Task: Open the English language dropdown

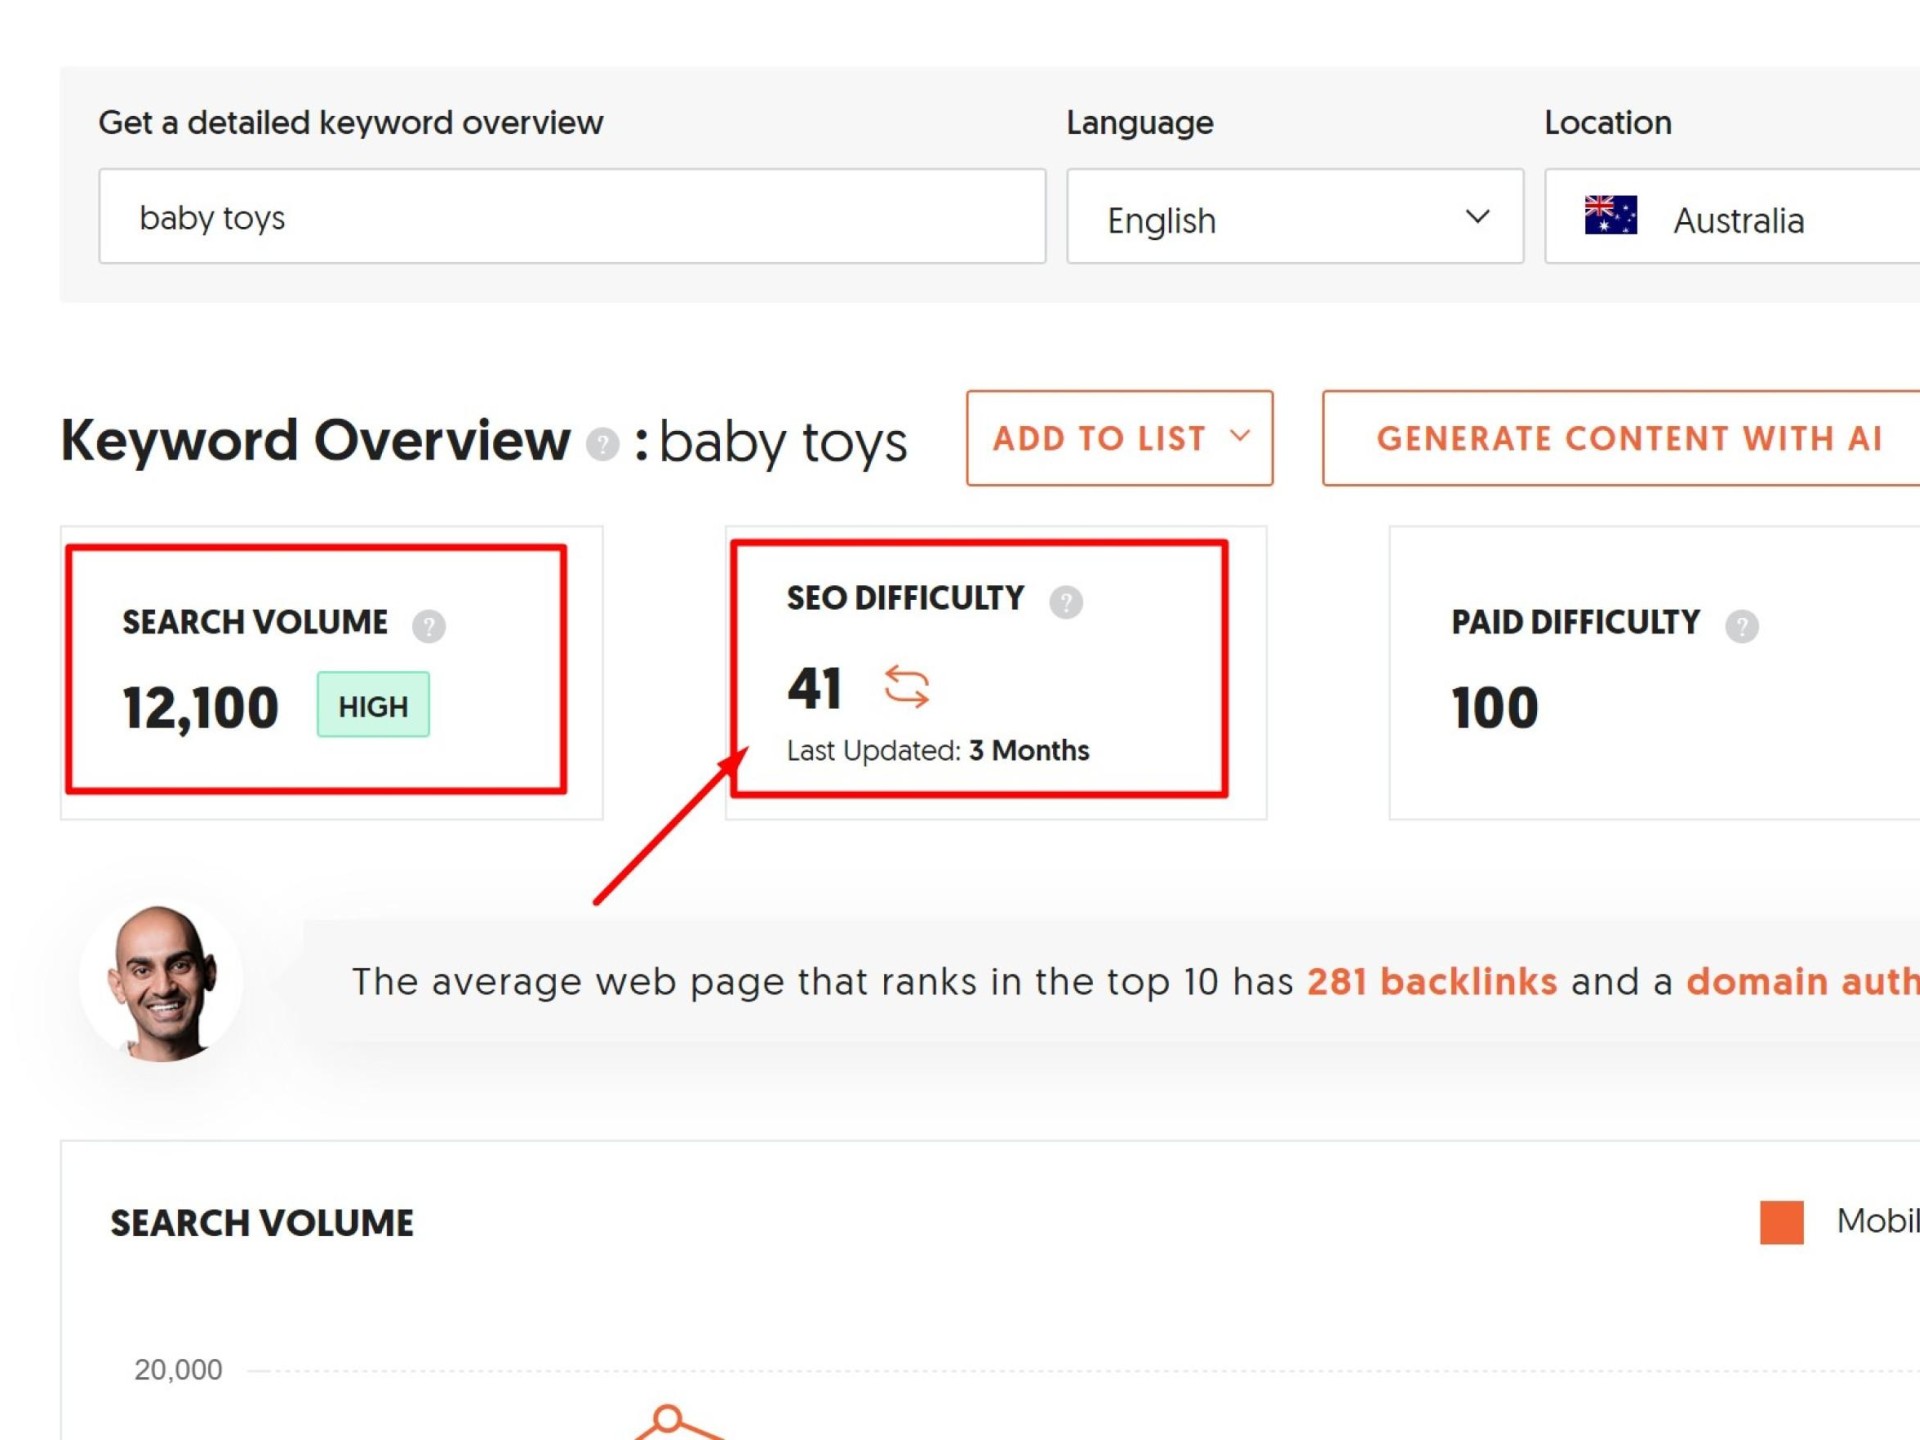Action: (x=1294, y=217)
